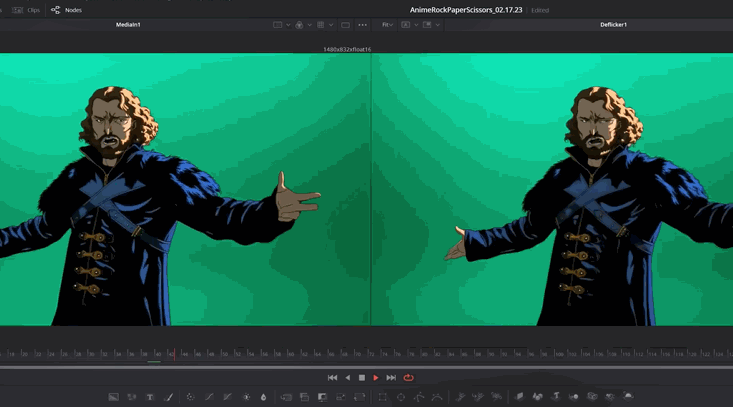Expand the A/B buffer options arrow
The width and height of the screenshot is (733, 407).
pyautogui.click(x=416, y=25)
